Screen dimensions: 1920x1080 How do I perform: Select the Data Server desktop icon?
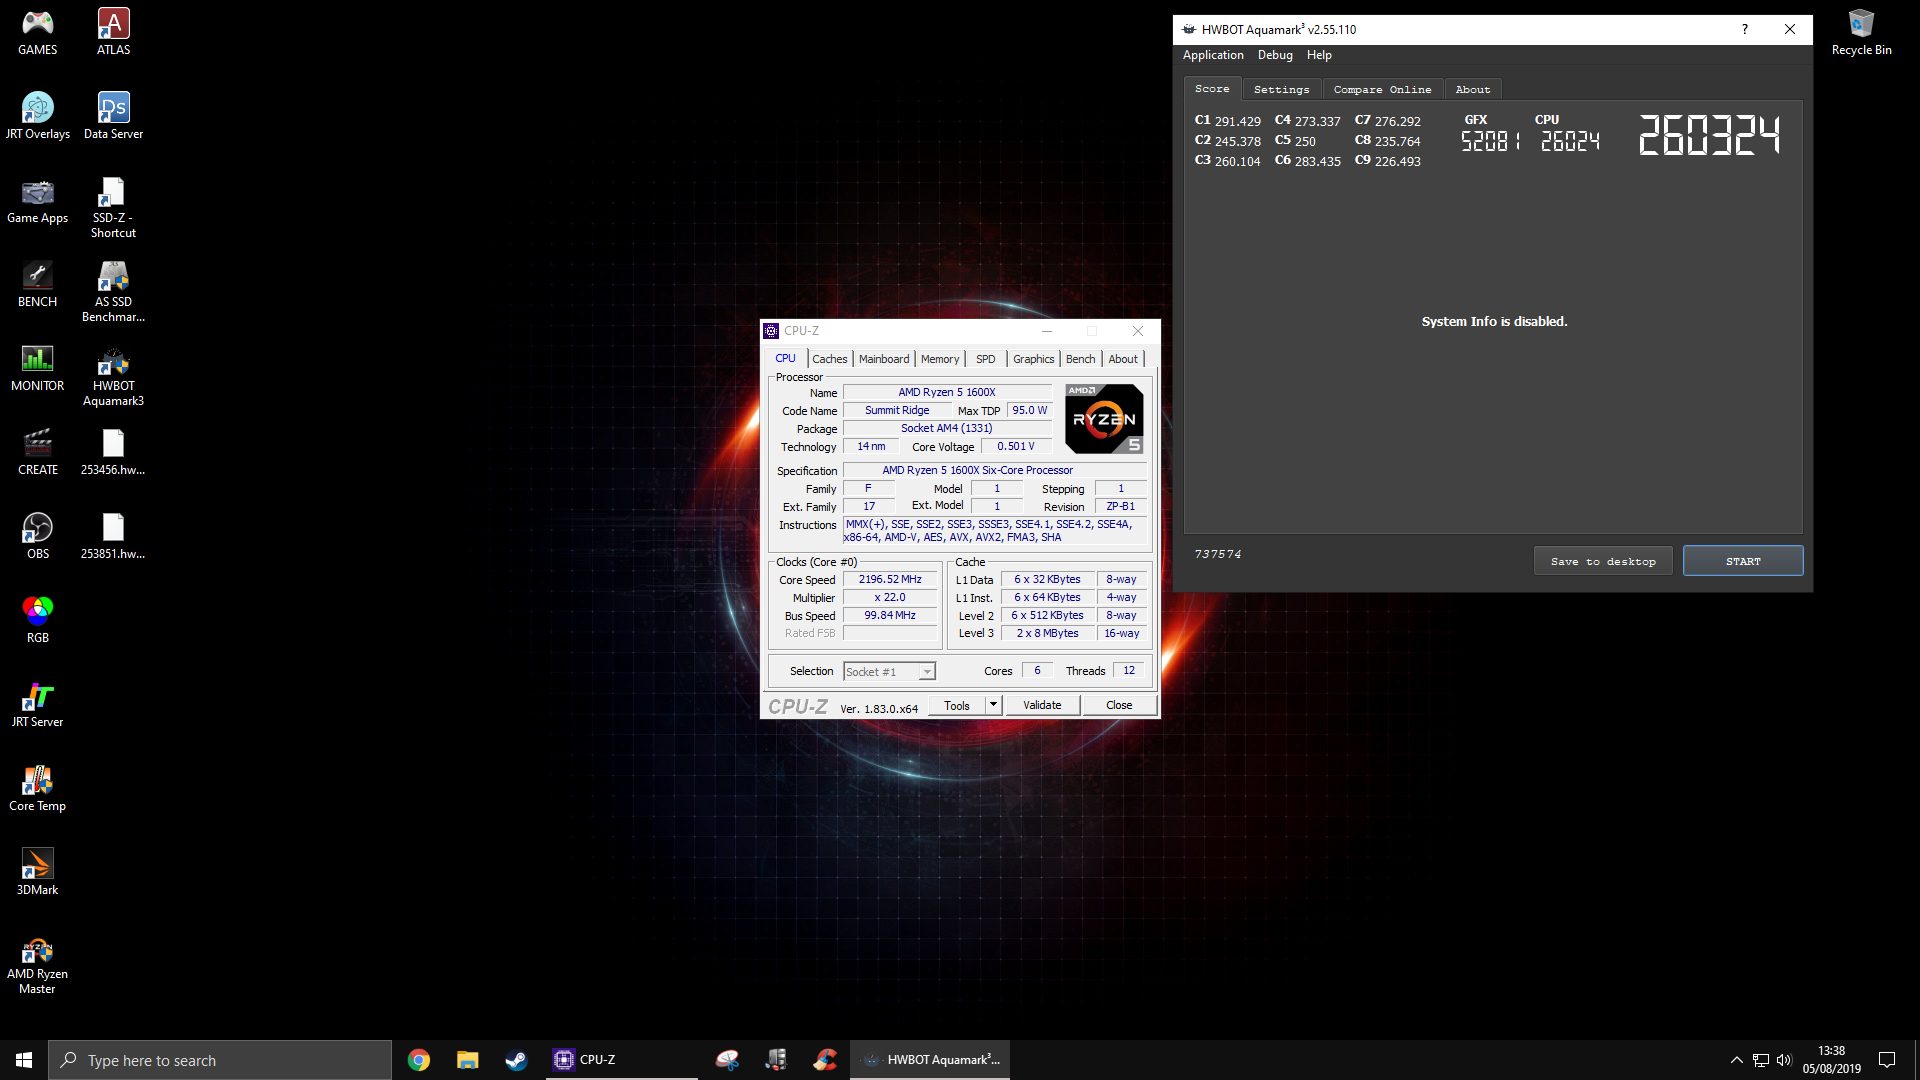tap(113, 116)
